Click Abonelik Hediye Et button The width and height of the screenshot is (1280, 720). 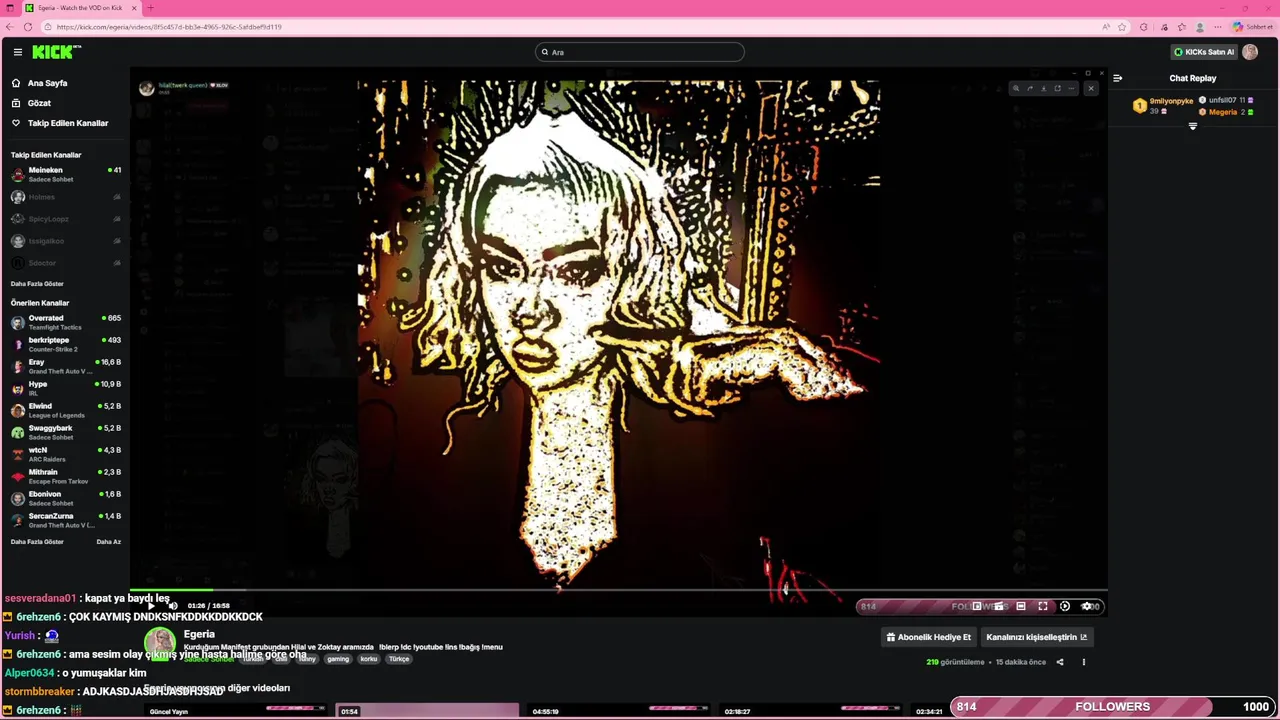coord(928,637)
